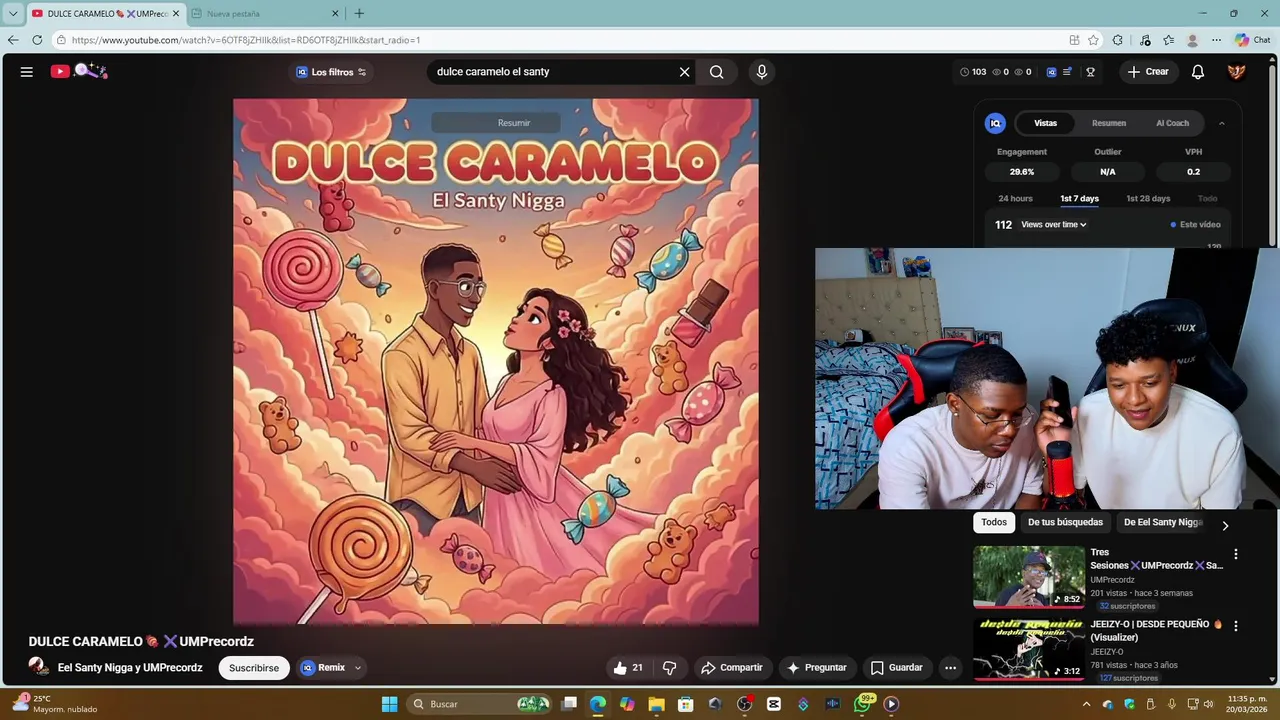Open the Tres Sesiones video thumbnail
1280x720 pixels.
coord(1029,577)
